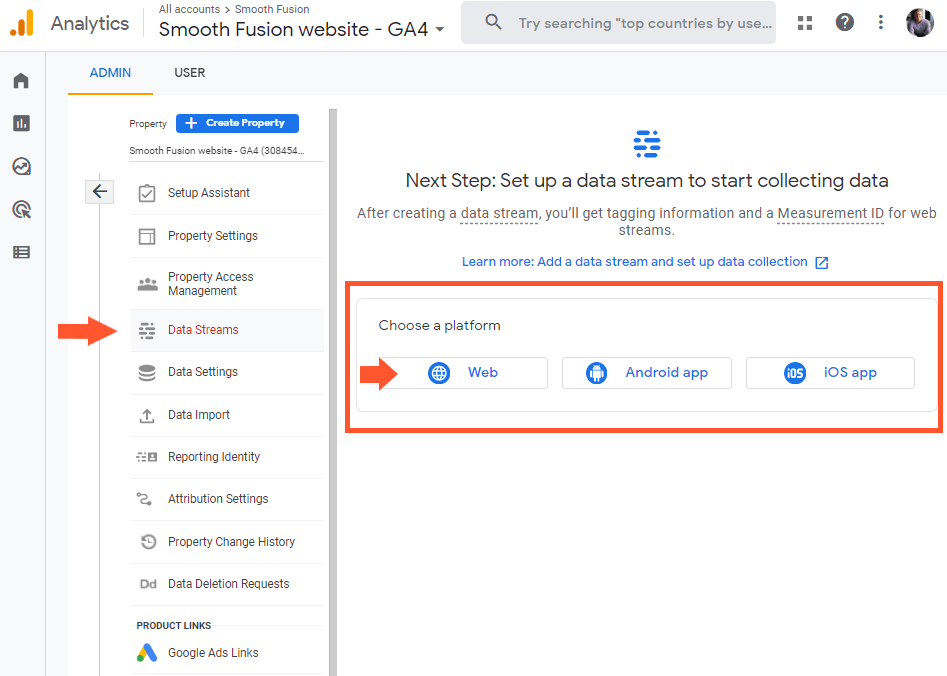The image size is (947, 676).
Task: Click the Setup Assistant checkbox icon
Action: coord(147,193)
